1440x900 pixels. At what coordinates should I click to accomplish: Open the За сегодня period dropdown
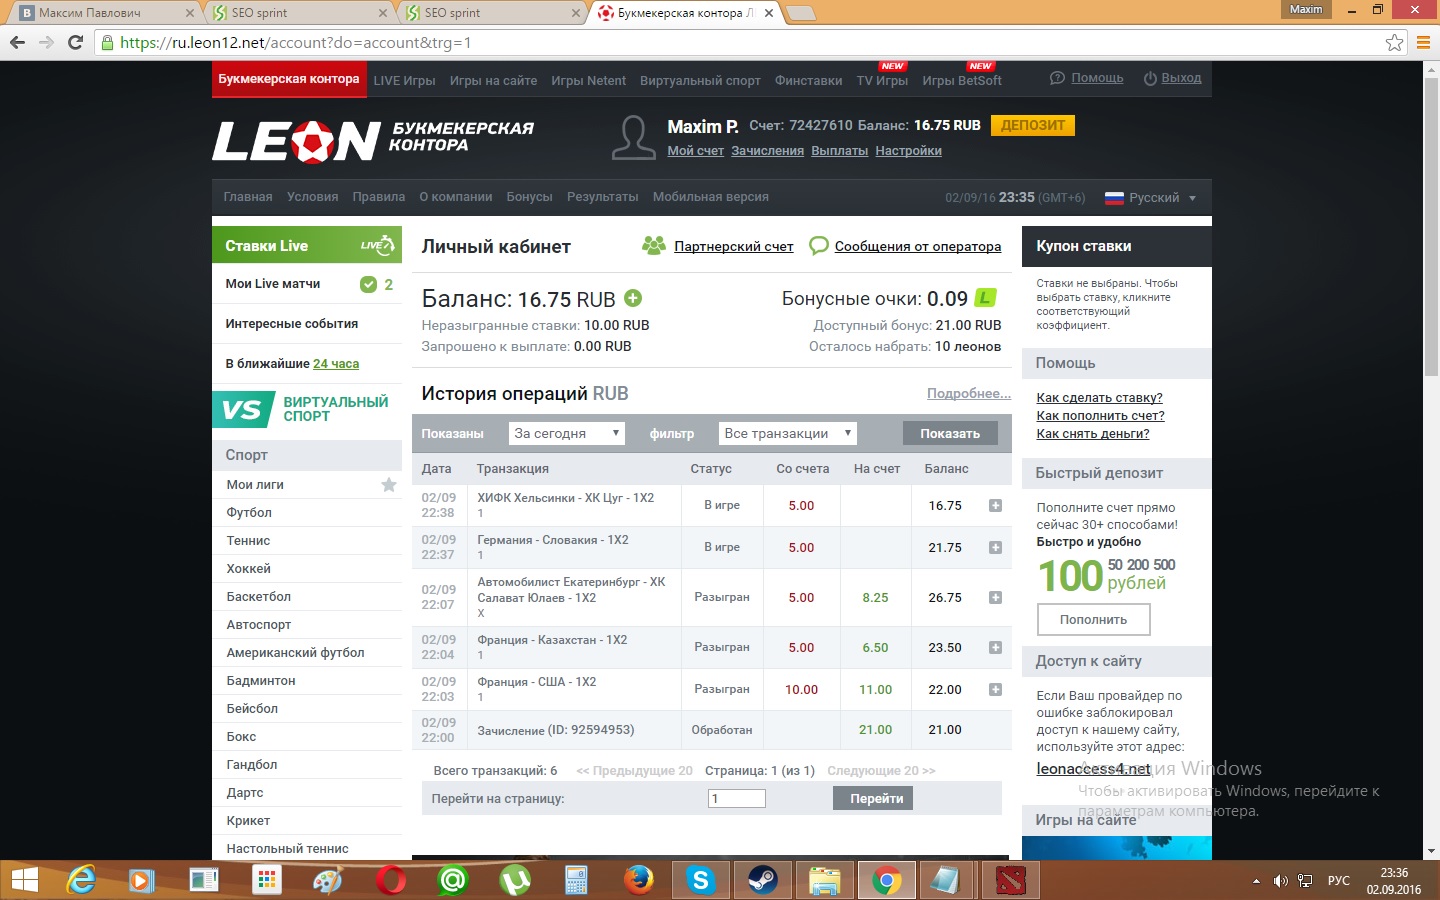[567, 433]
